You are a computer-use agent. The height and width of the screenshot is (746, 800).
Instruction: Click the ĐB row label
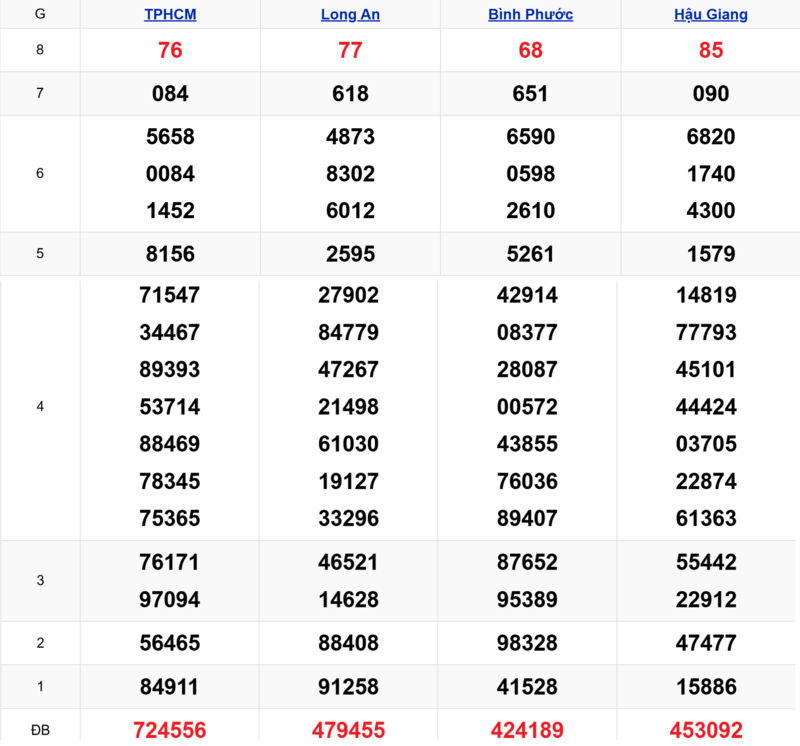40,730
